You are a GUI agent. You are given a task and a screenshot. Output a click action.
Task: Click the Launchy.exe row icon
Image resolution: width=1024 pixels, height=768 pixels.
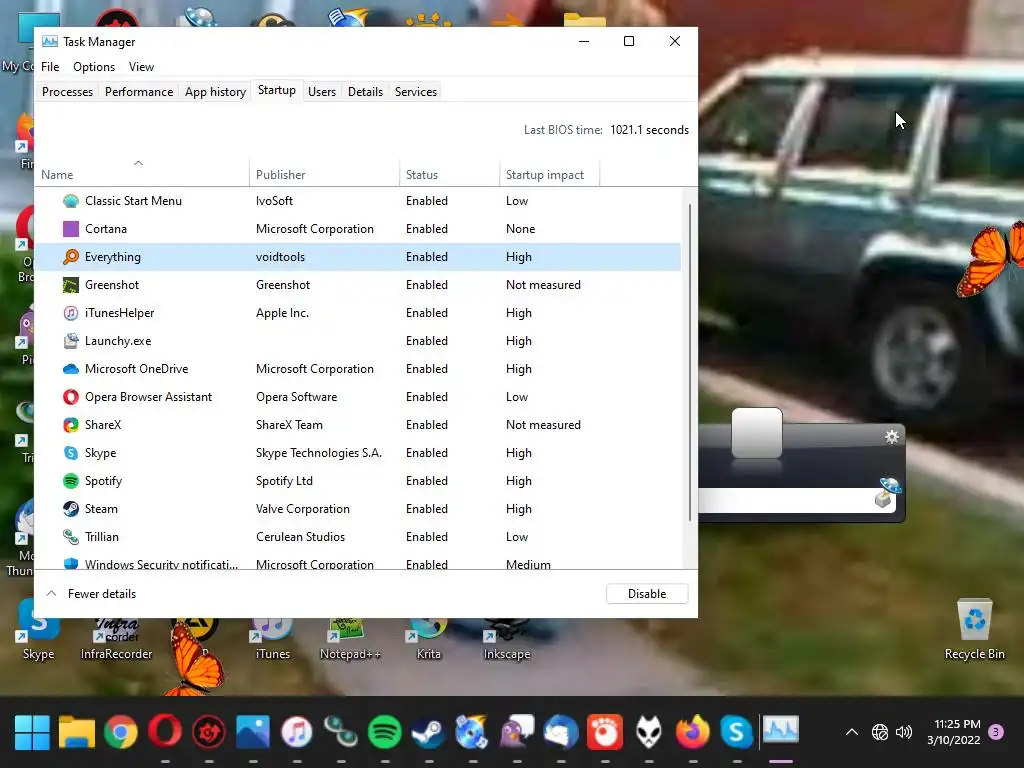[x=71, y=341]
